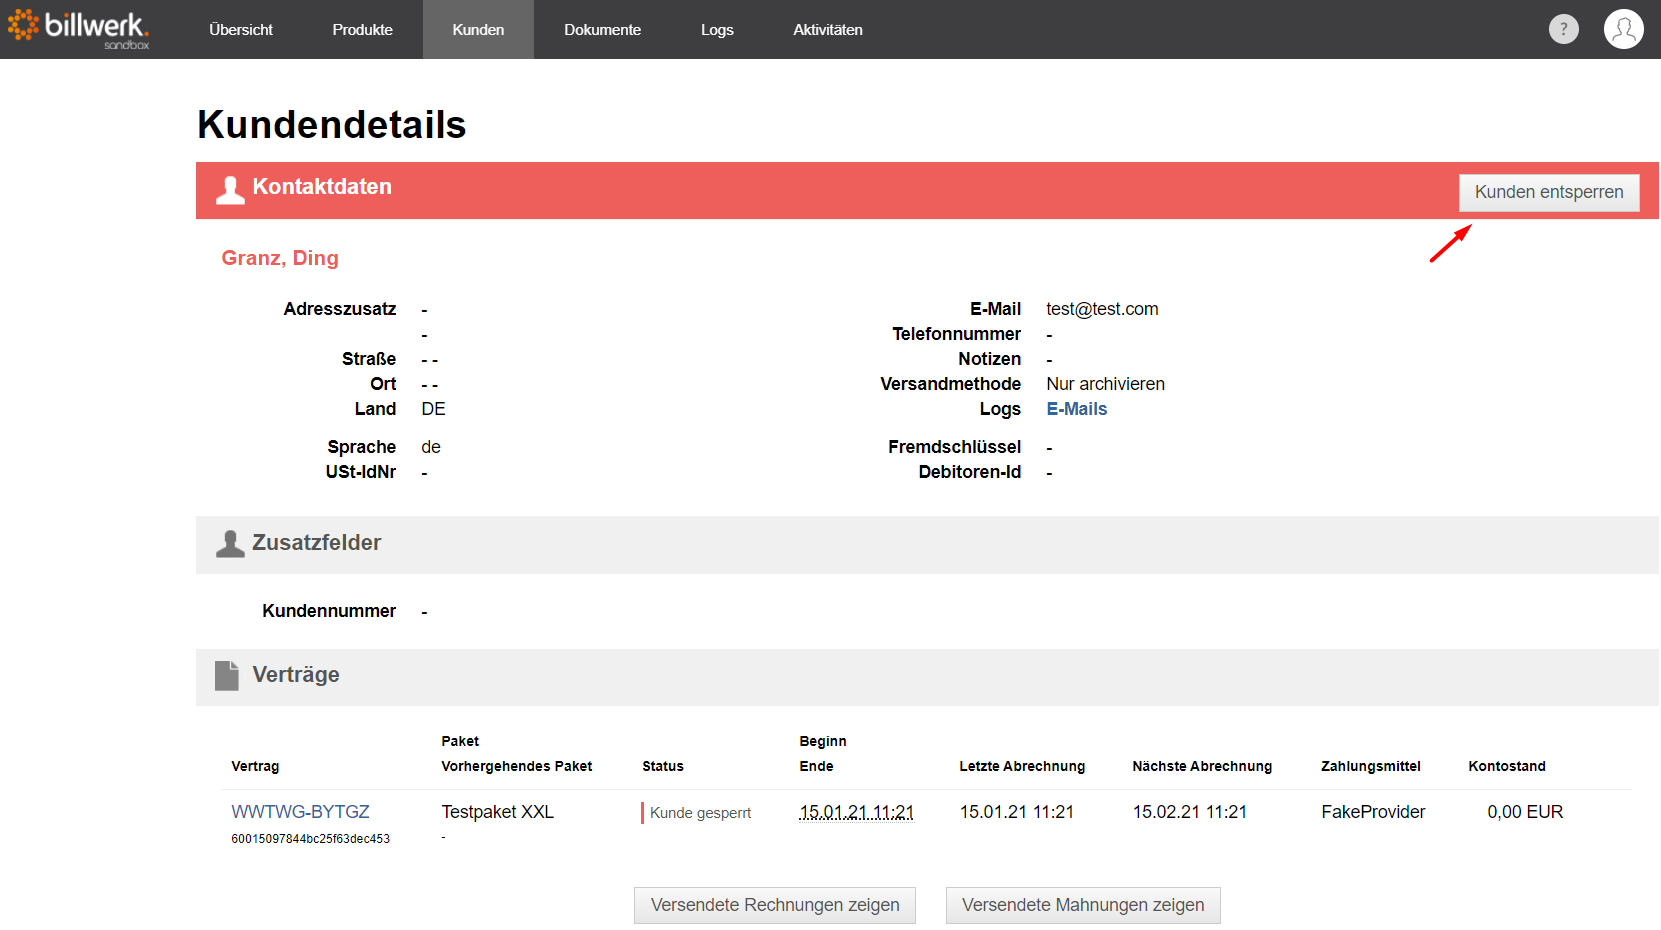This screenshot has width=1661, height=930.
Task: Open the Produkte menu
Action: click(x=362, y=30)
